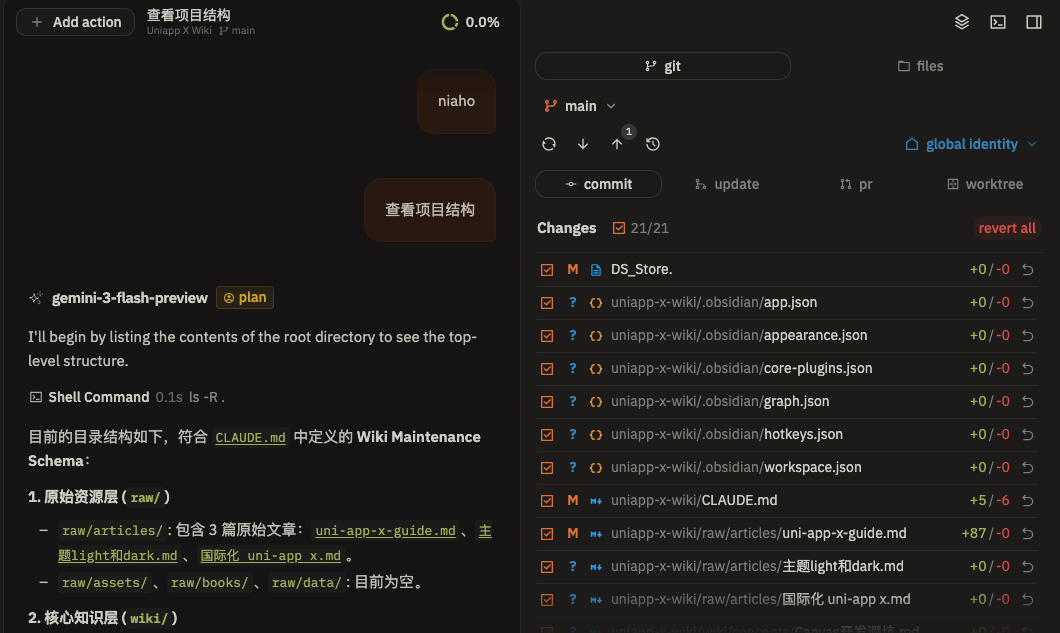Revert changes for workspace.json
This screenshot has height=633, width=1060.
[1028, 467]
